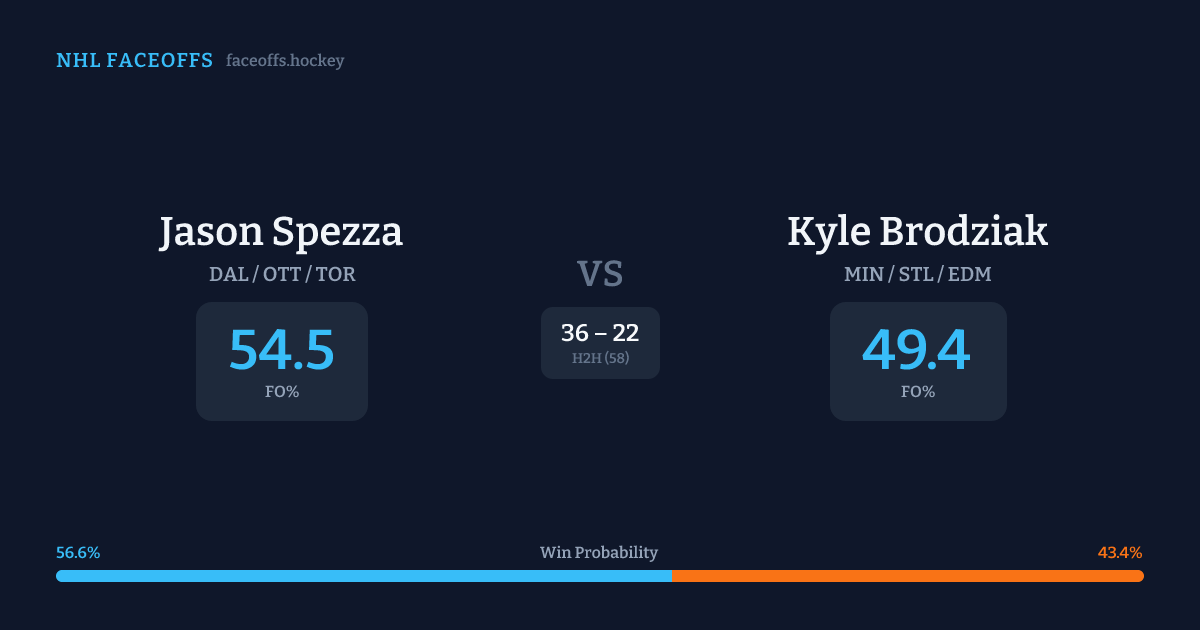The image size is (1200, 630).
Task: Select the Kyle Brodziak player name
Action: tap(917, 232)
